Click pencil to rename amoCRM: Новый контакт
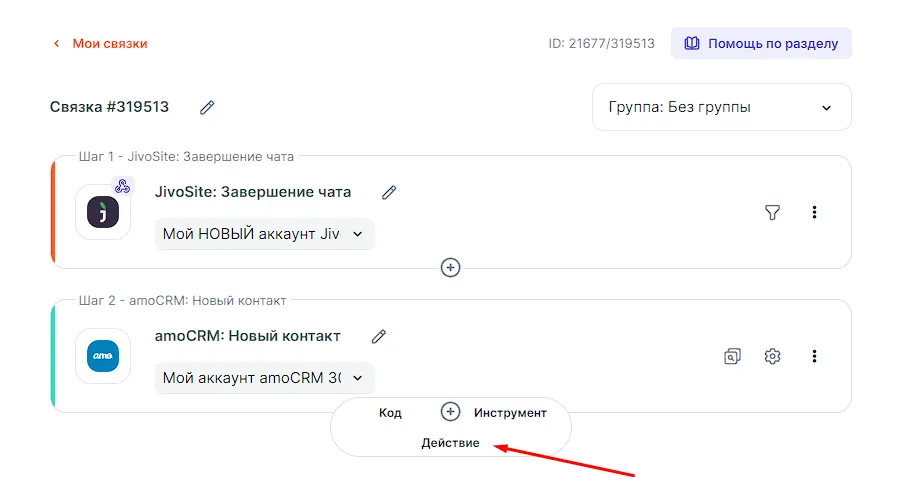Viewport: 901px width, 494px height. click(378, 336)
